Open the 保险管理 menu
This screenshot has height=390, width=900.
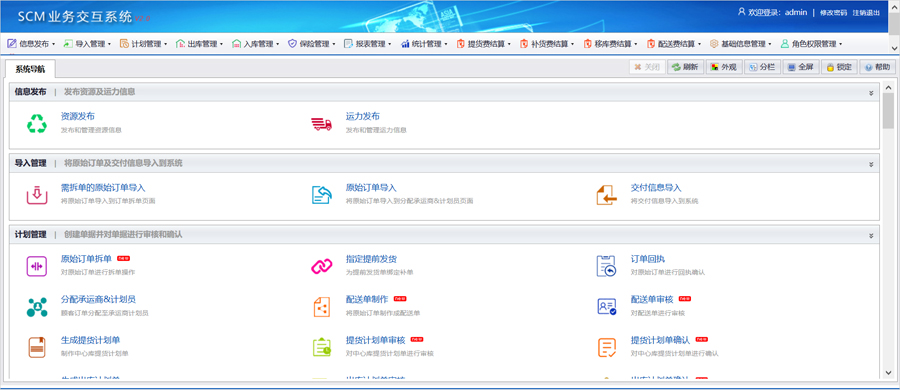click(312, 44)
